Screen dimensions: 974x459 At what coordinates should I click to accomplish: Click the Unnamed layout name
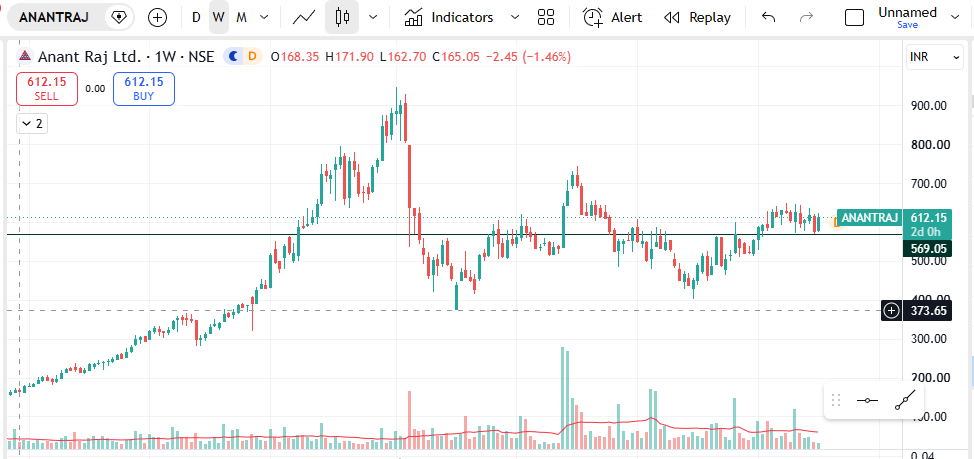pos(907,12)
